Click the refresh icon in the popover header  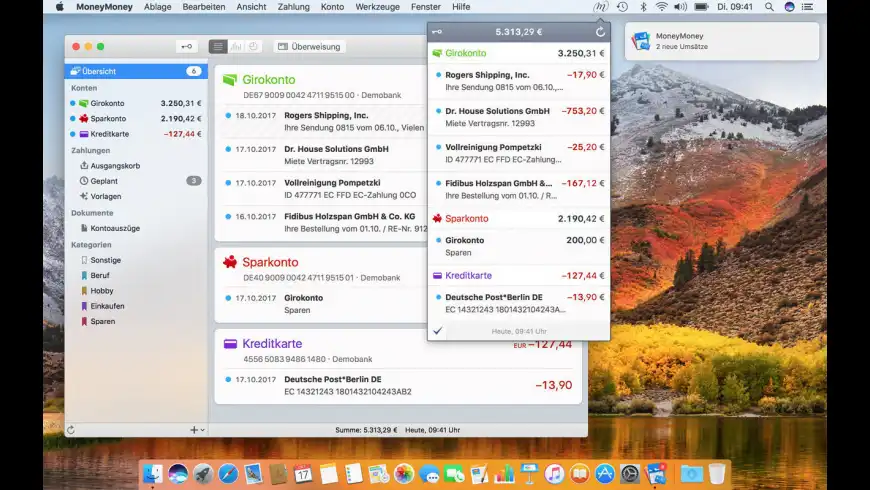point(600,32)
